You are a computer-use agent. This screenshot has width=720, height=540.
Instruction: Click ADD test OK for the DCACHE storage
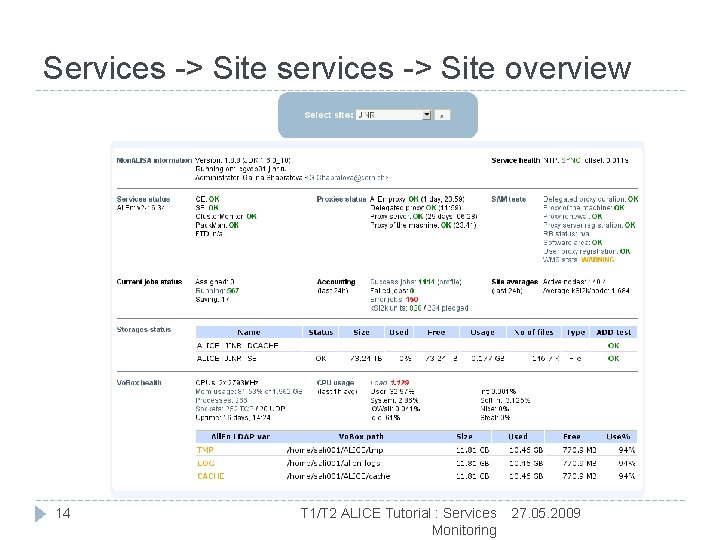tap(613, 345)
